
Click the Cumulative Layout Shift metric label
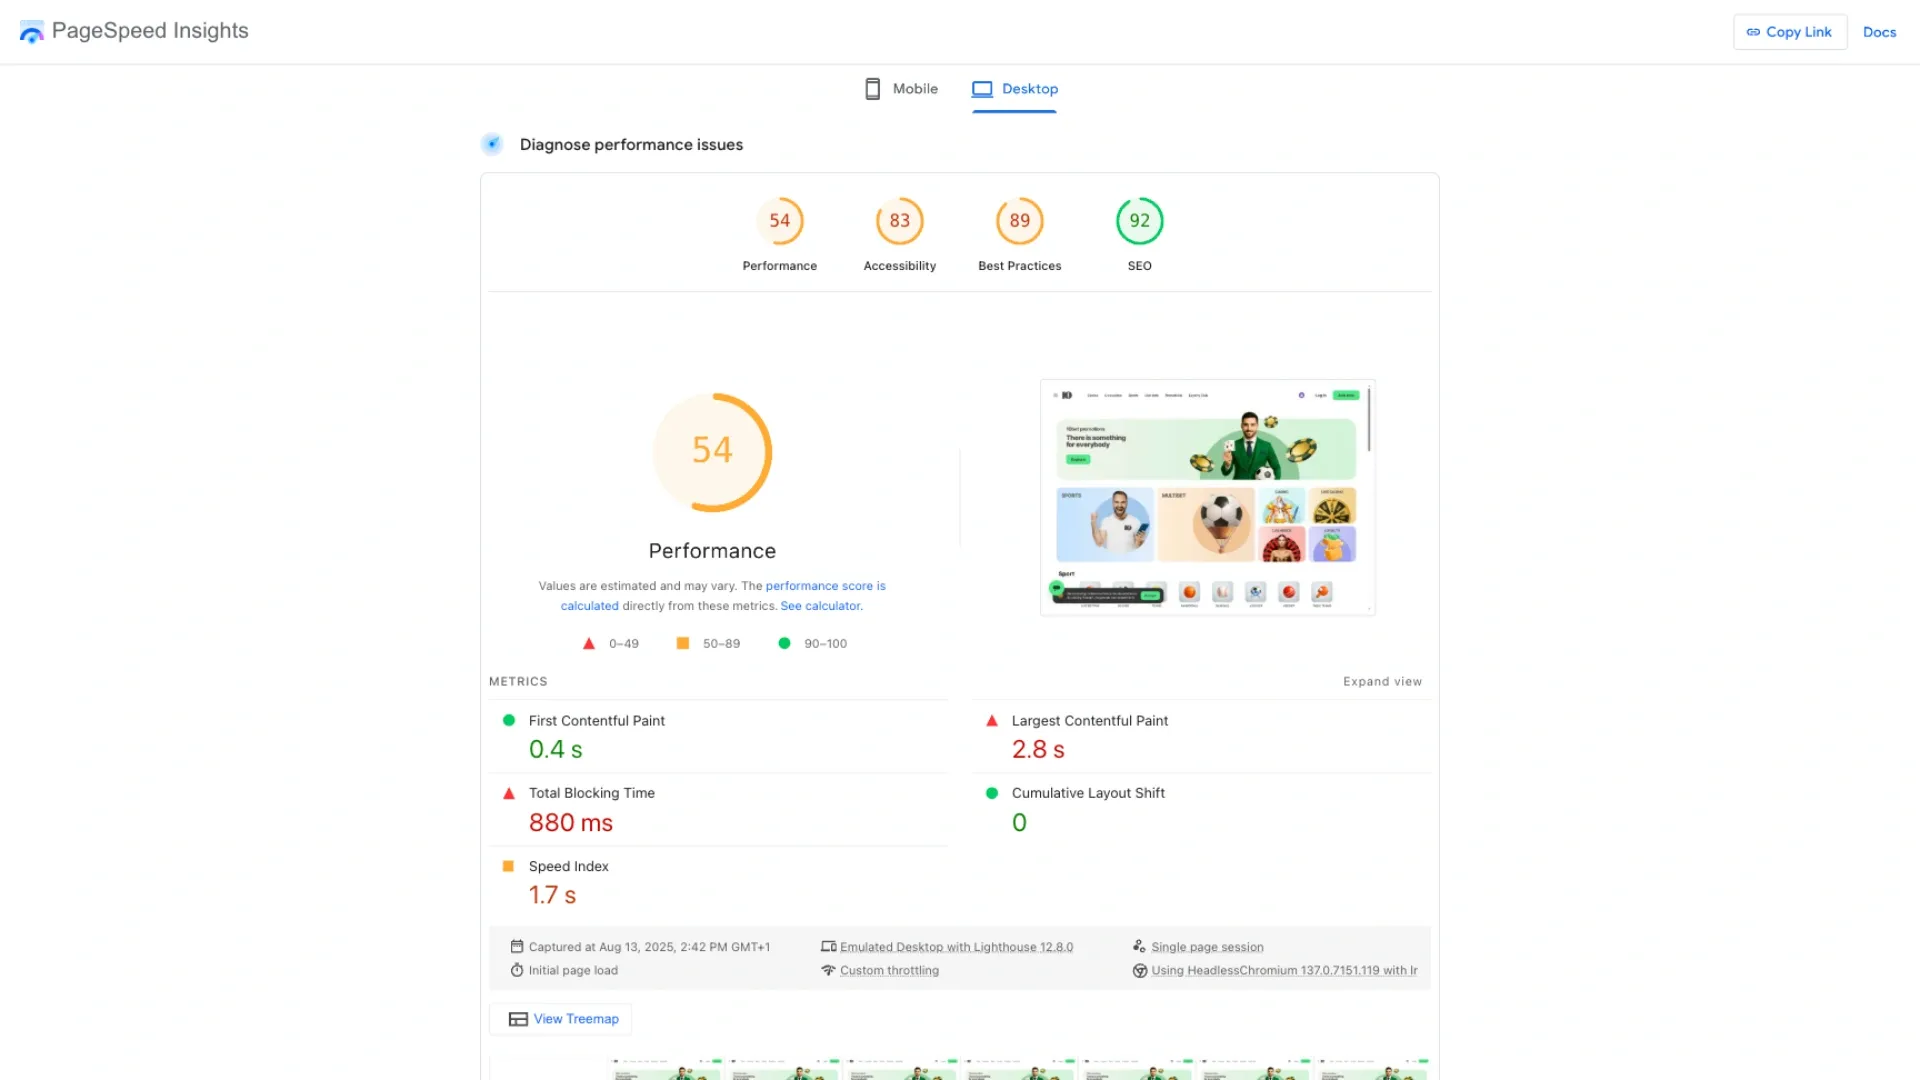1088,793
